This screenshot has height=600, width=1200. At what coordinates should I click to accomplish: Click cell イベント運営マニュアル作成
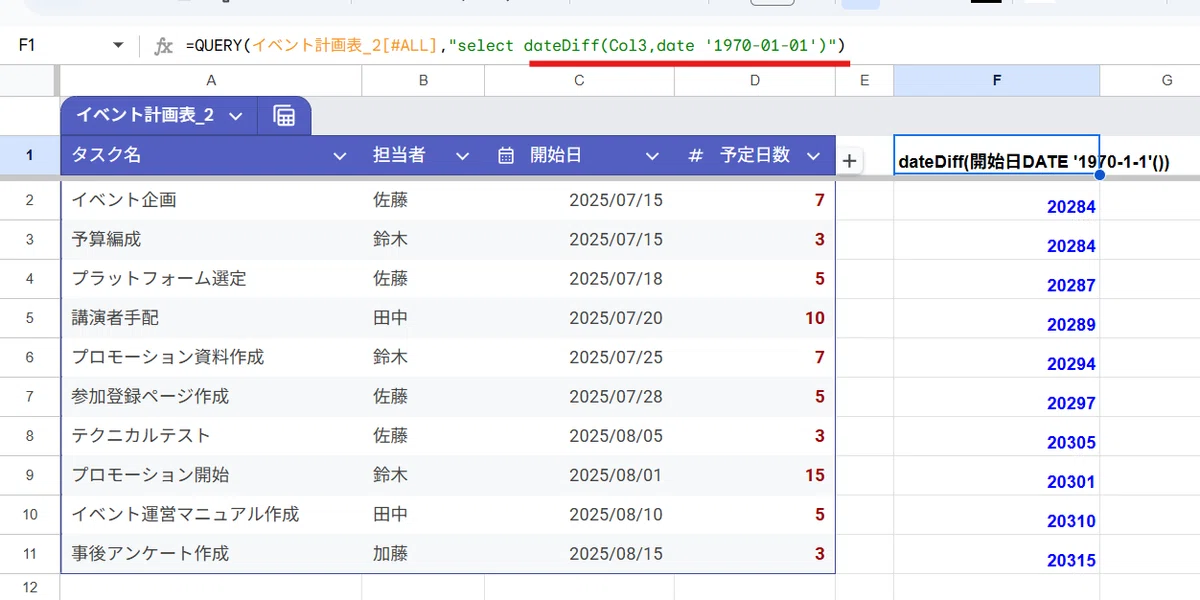point(211,515)
